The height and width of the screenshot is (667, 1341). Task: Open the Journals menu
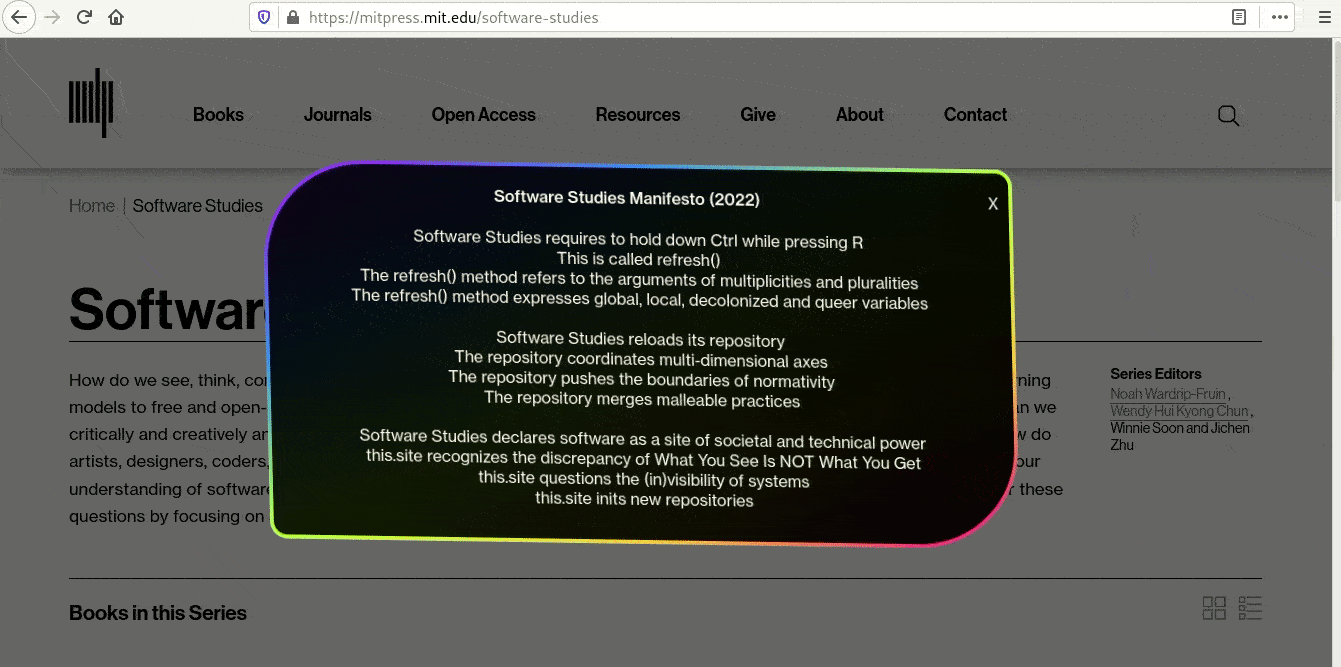coord(337,115)
